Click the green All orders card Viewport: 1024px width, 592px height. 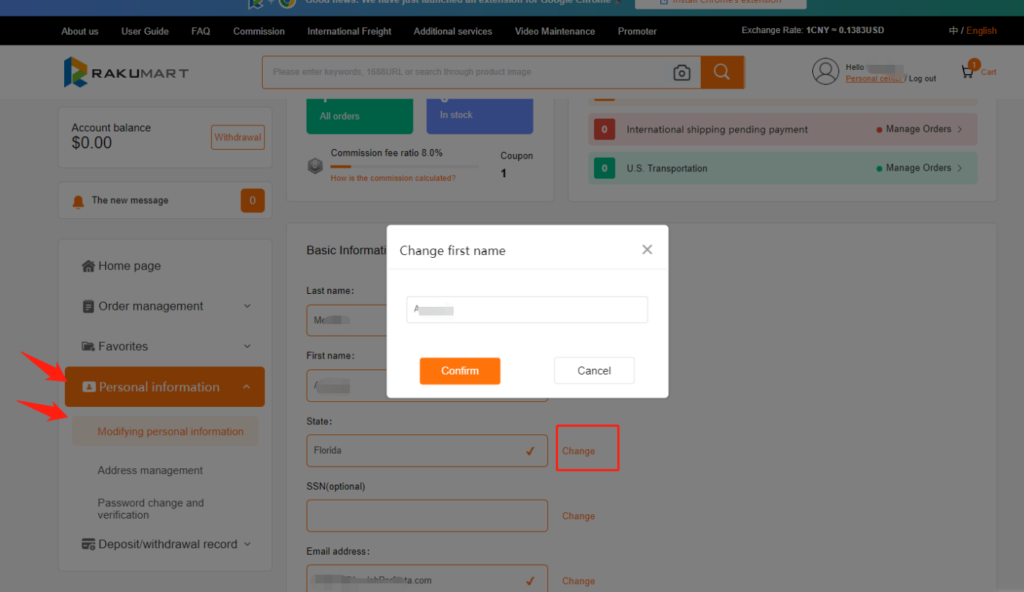[x=360, y=116]
